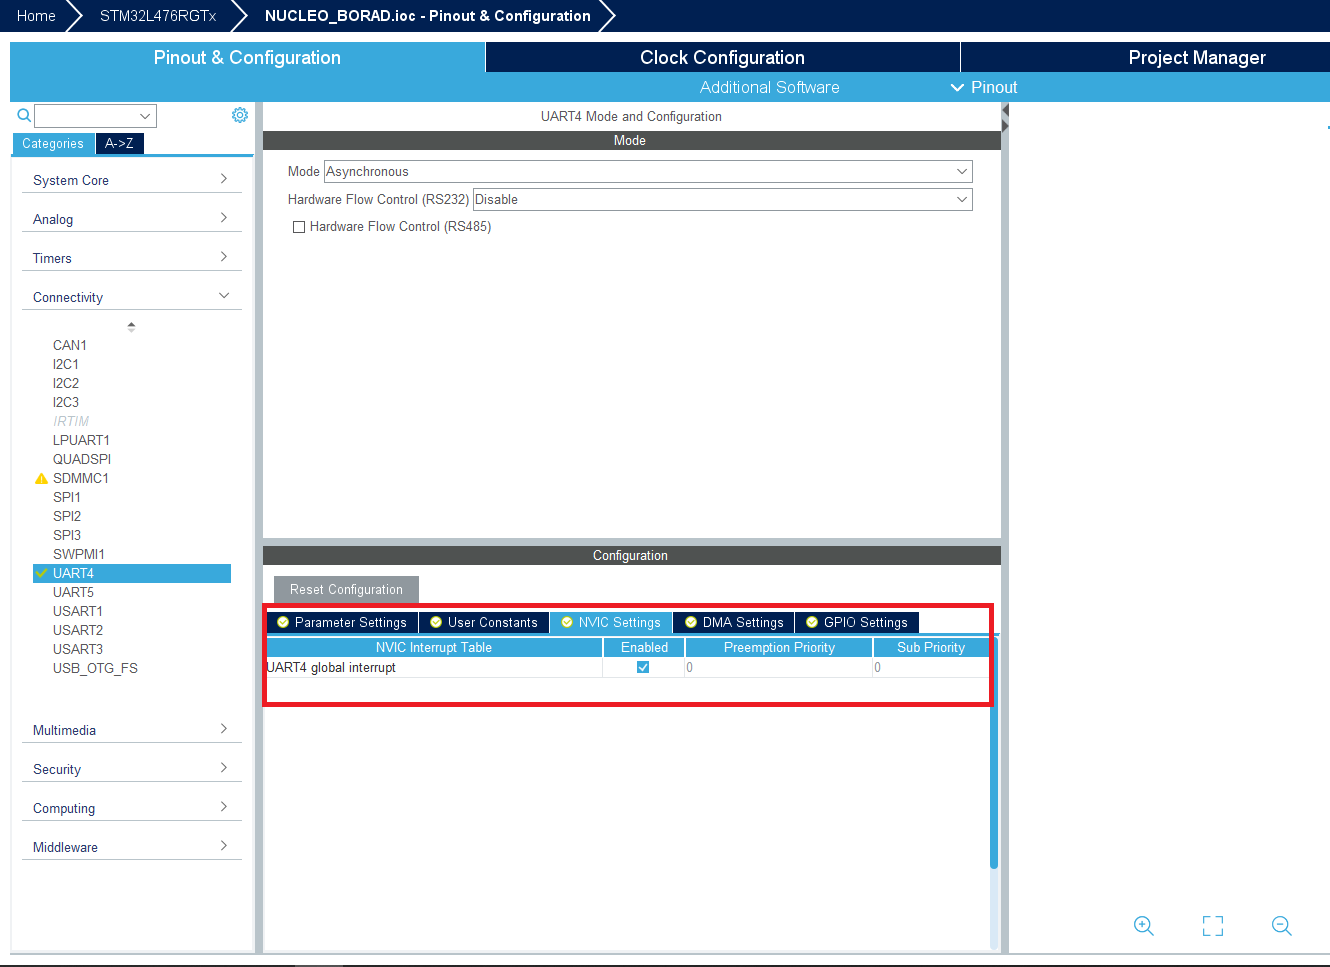
Task: Open the settings gear icon in sidebar
Action: [240, 115]
